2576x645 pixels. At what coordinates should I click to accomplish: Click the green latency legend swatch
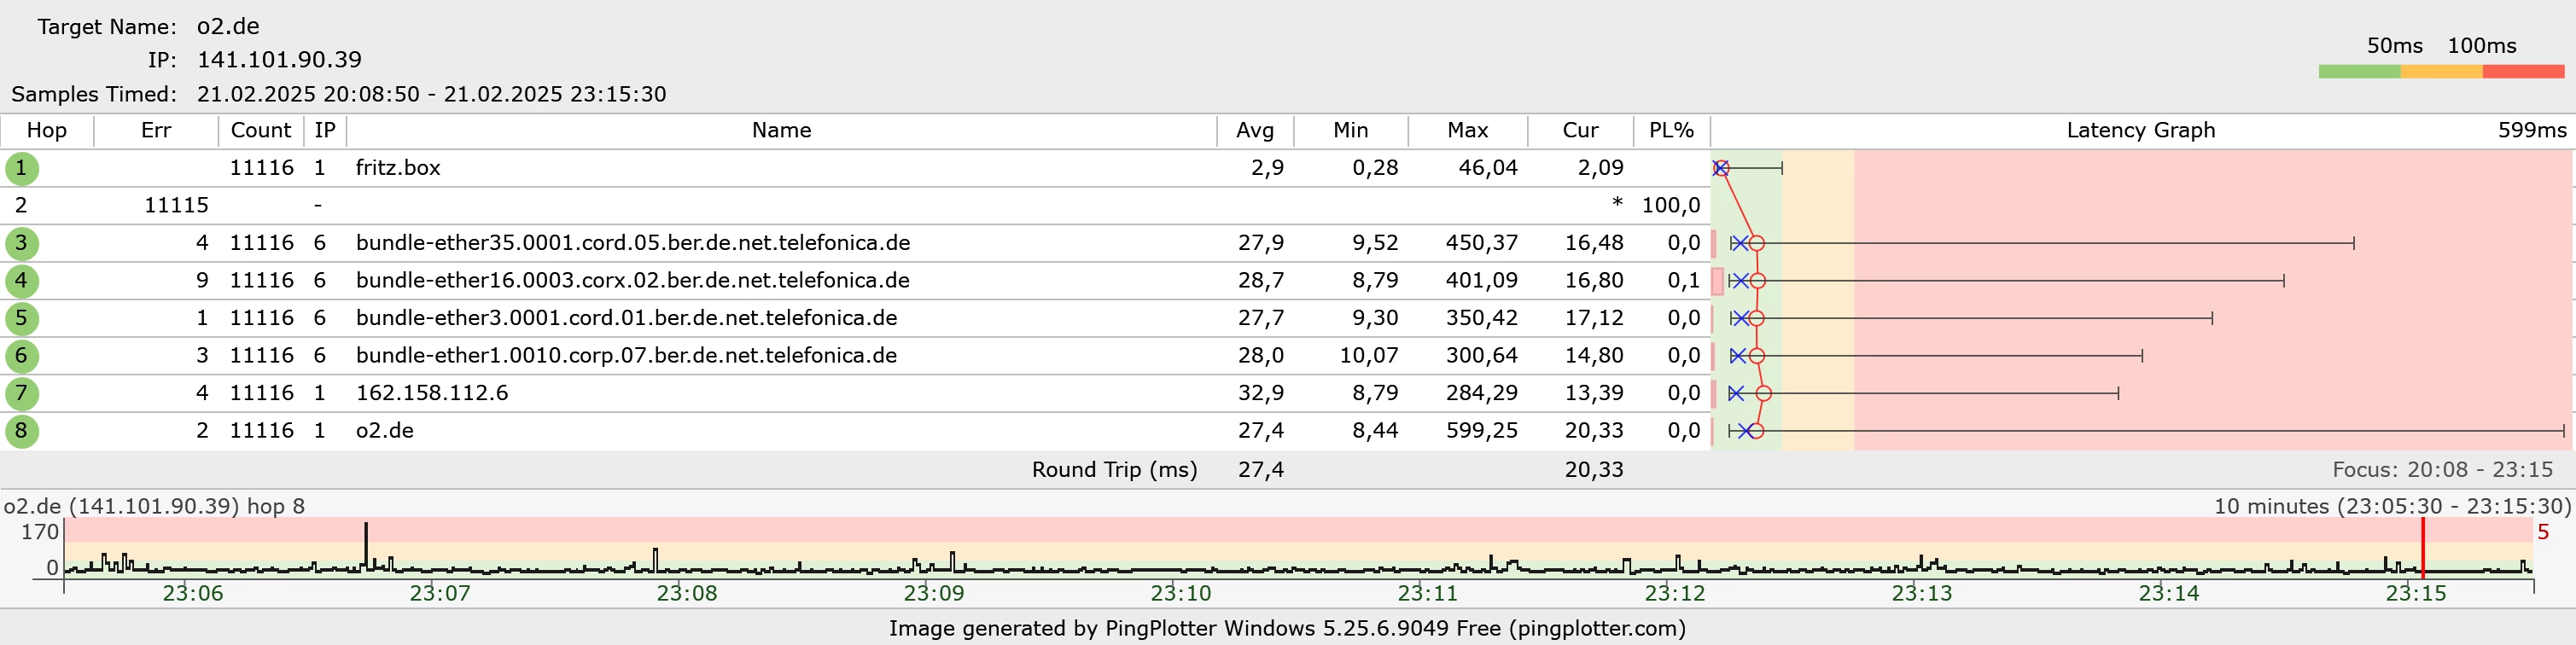[2359, 72]
